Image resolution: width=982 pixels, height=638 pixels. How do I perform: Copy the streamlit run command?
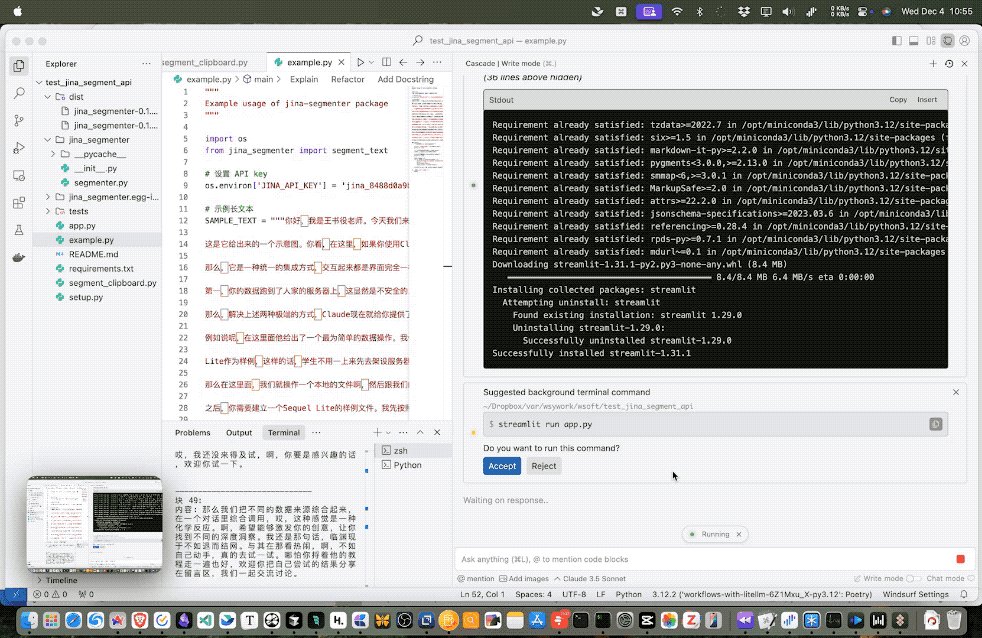pyautogui.click(x=935, y=424)
